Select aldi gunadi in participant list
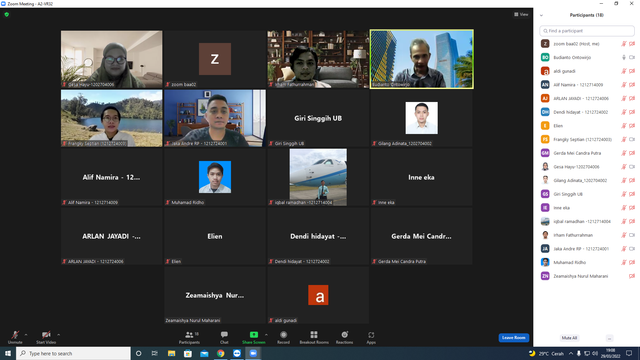 [587, 71]
